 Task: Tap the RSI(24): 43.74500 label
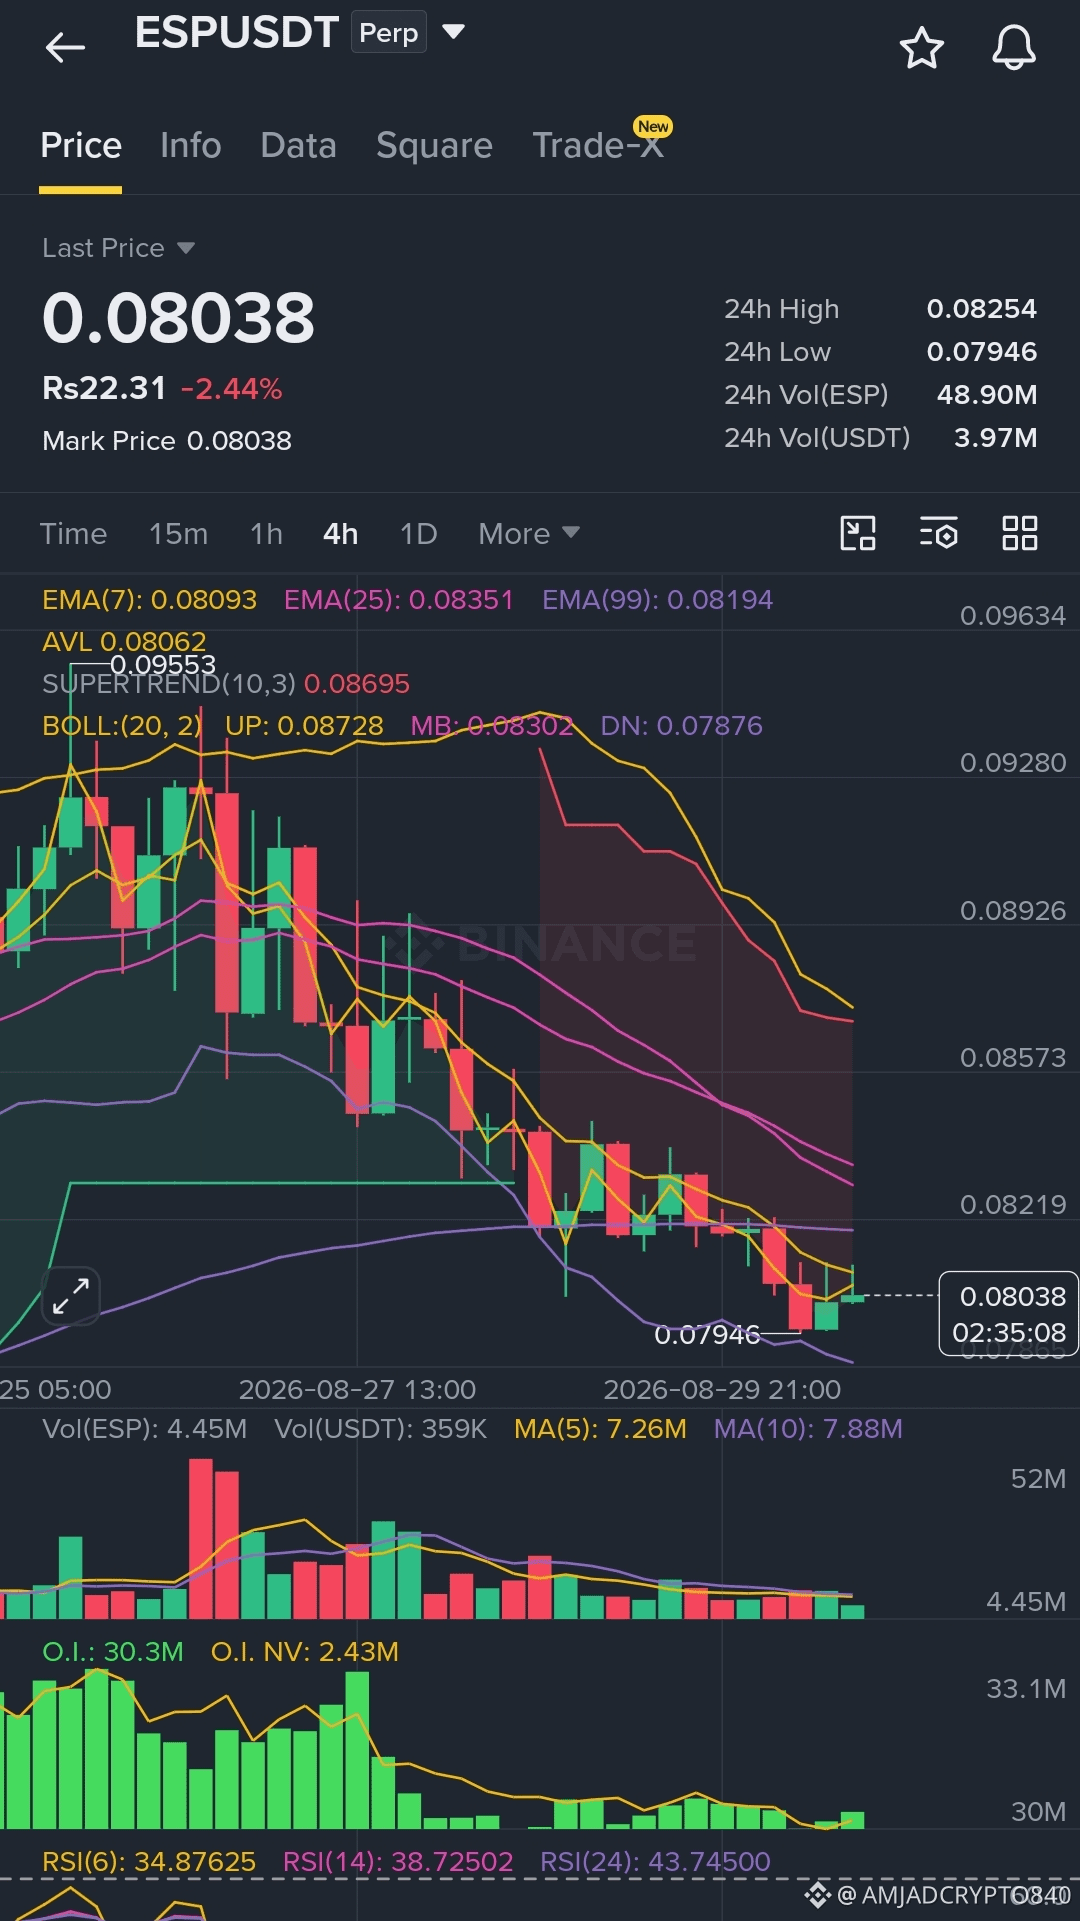(x=655, y=1861)
